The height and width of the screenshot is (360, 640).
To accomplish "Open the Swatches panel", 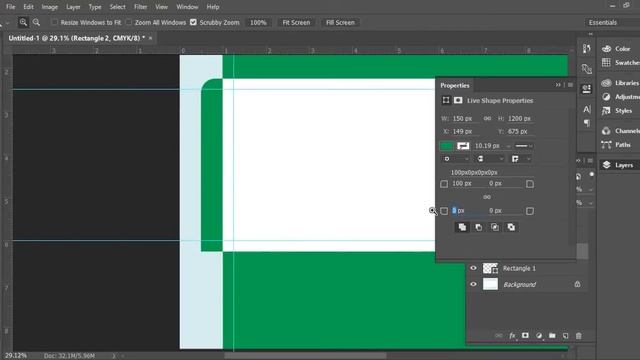I will (620, 62).
